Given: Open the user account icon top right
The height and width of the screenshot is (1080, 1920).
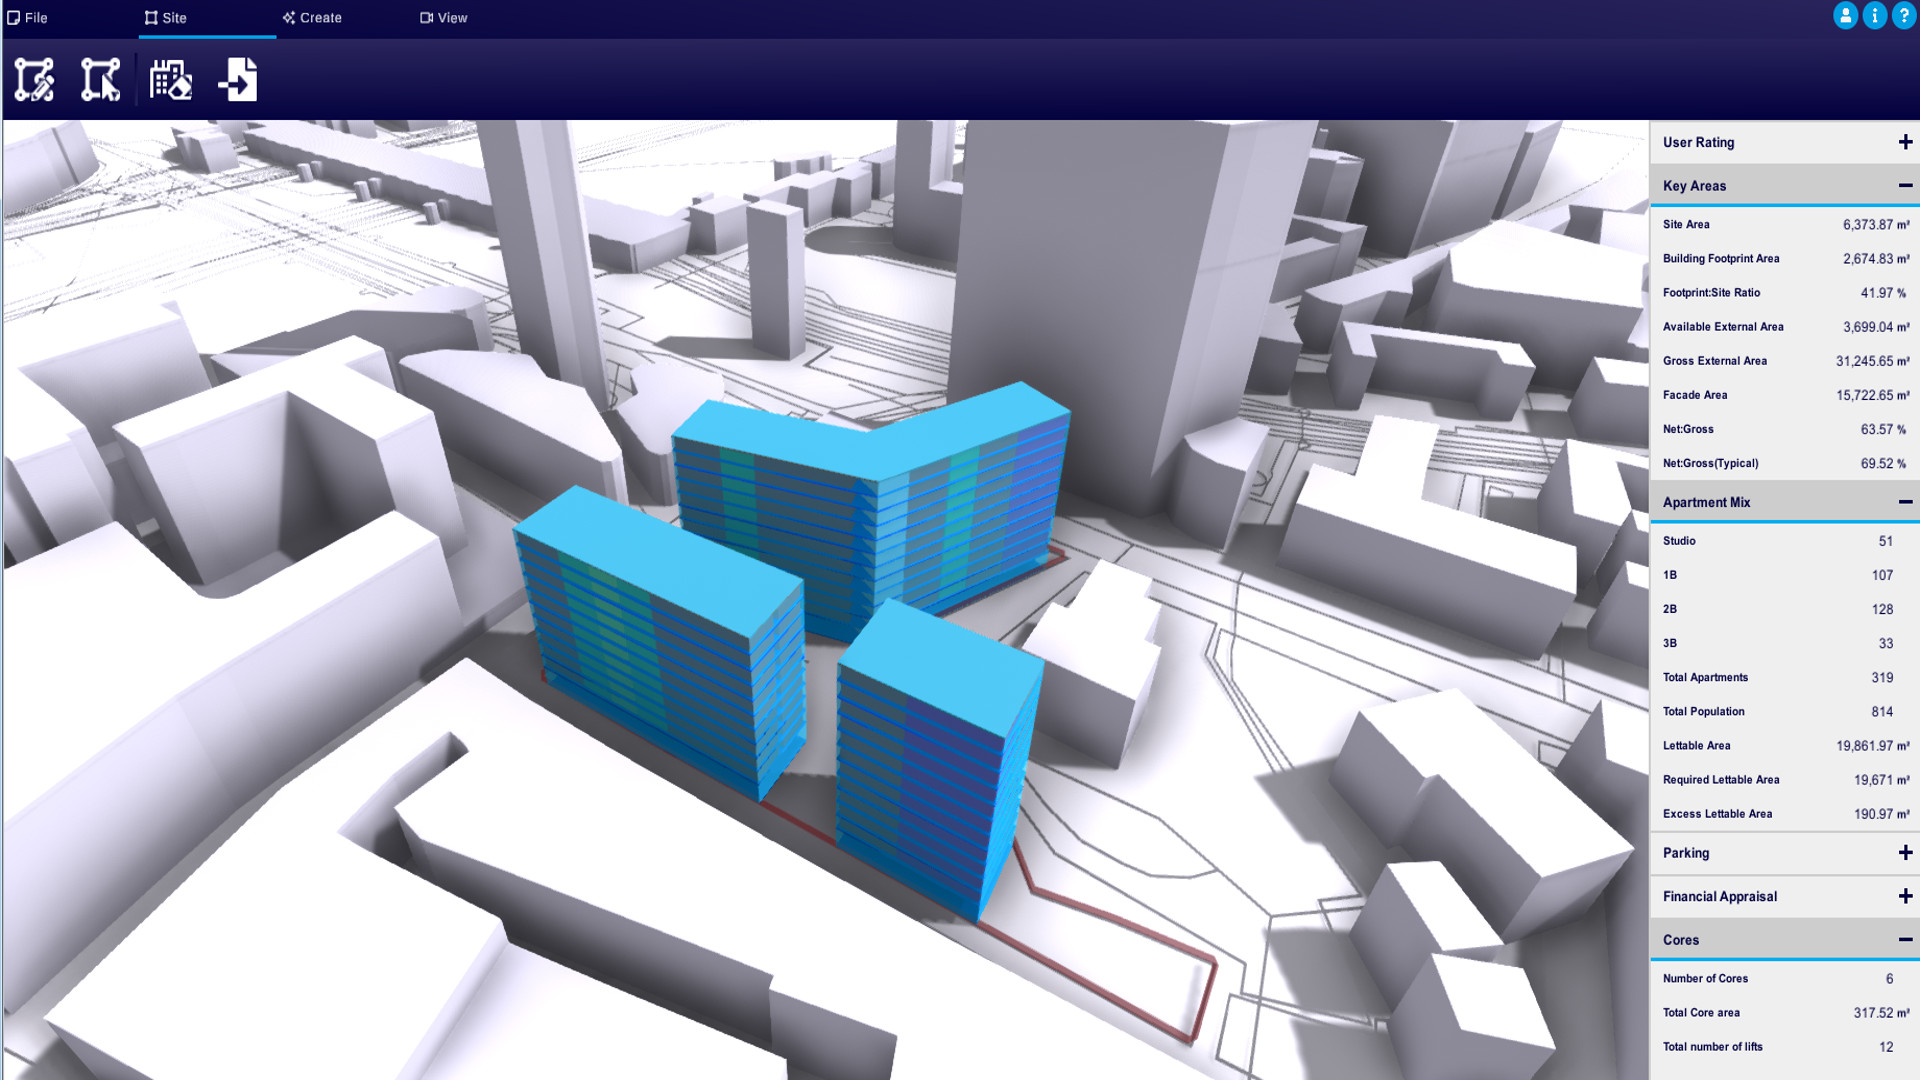Looking at the screenshot, I should [x=1845, y=15].
